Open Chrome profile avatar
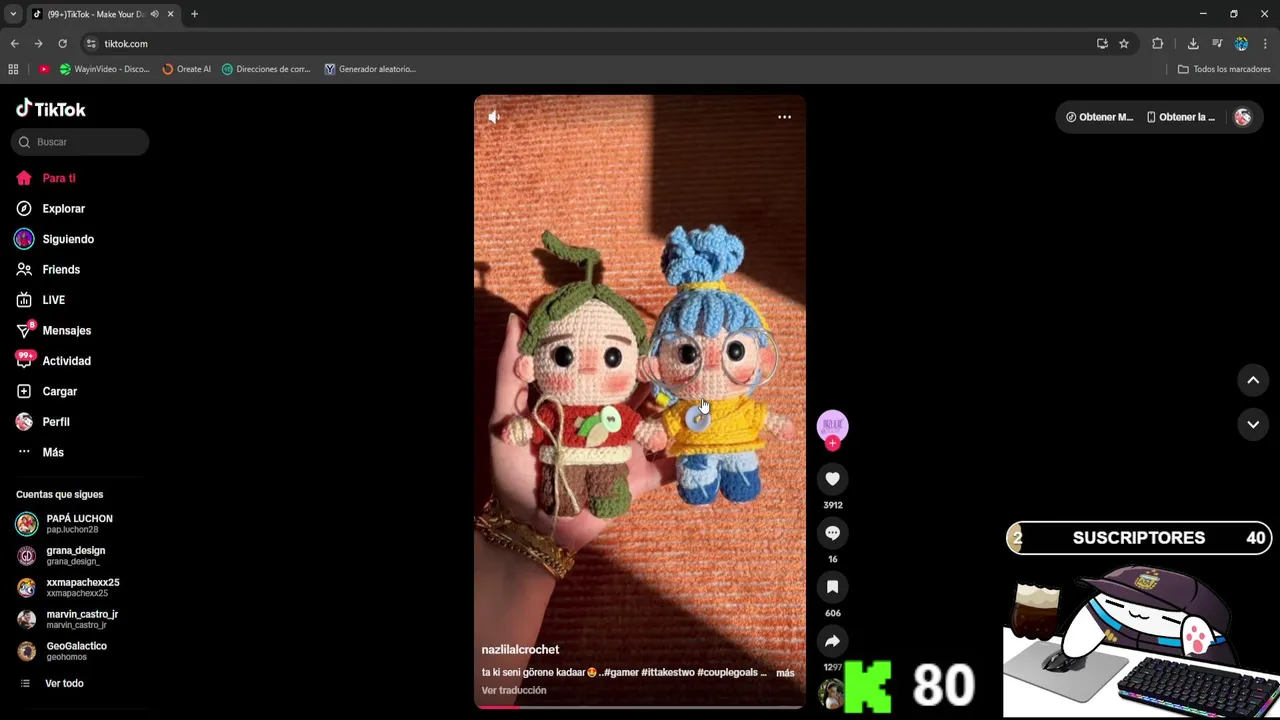 pyautogui.click(x=1241, y=44)
